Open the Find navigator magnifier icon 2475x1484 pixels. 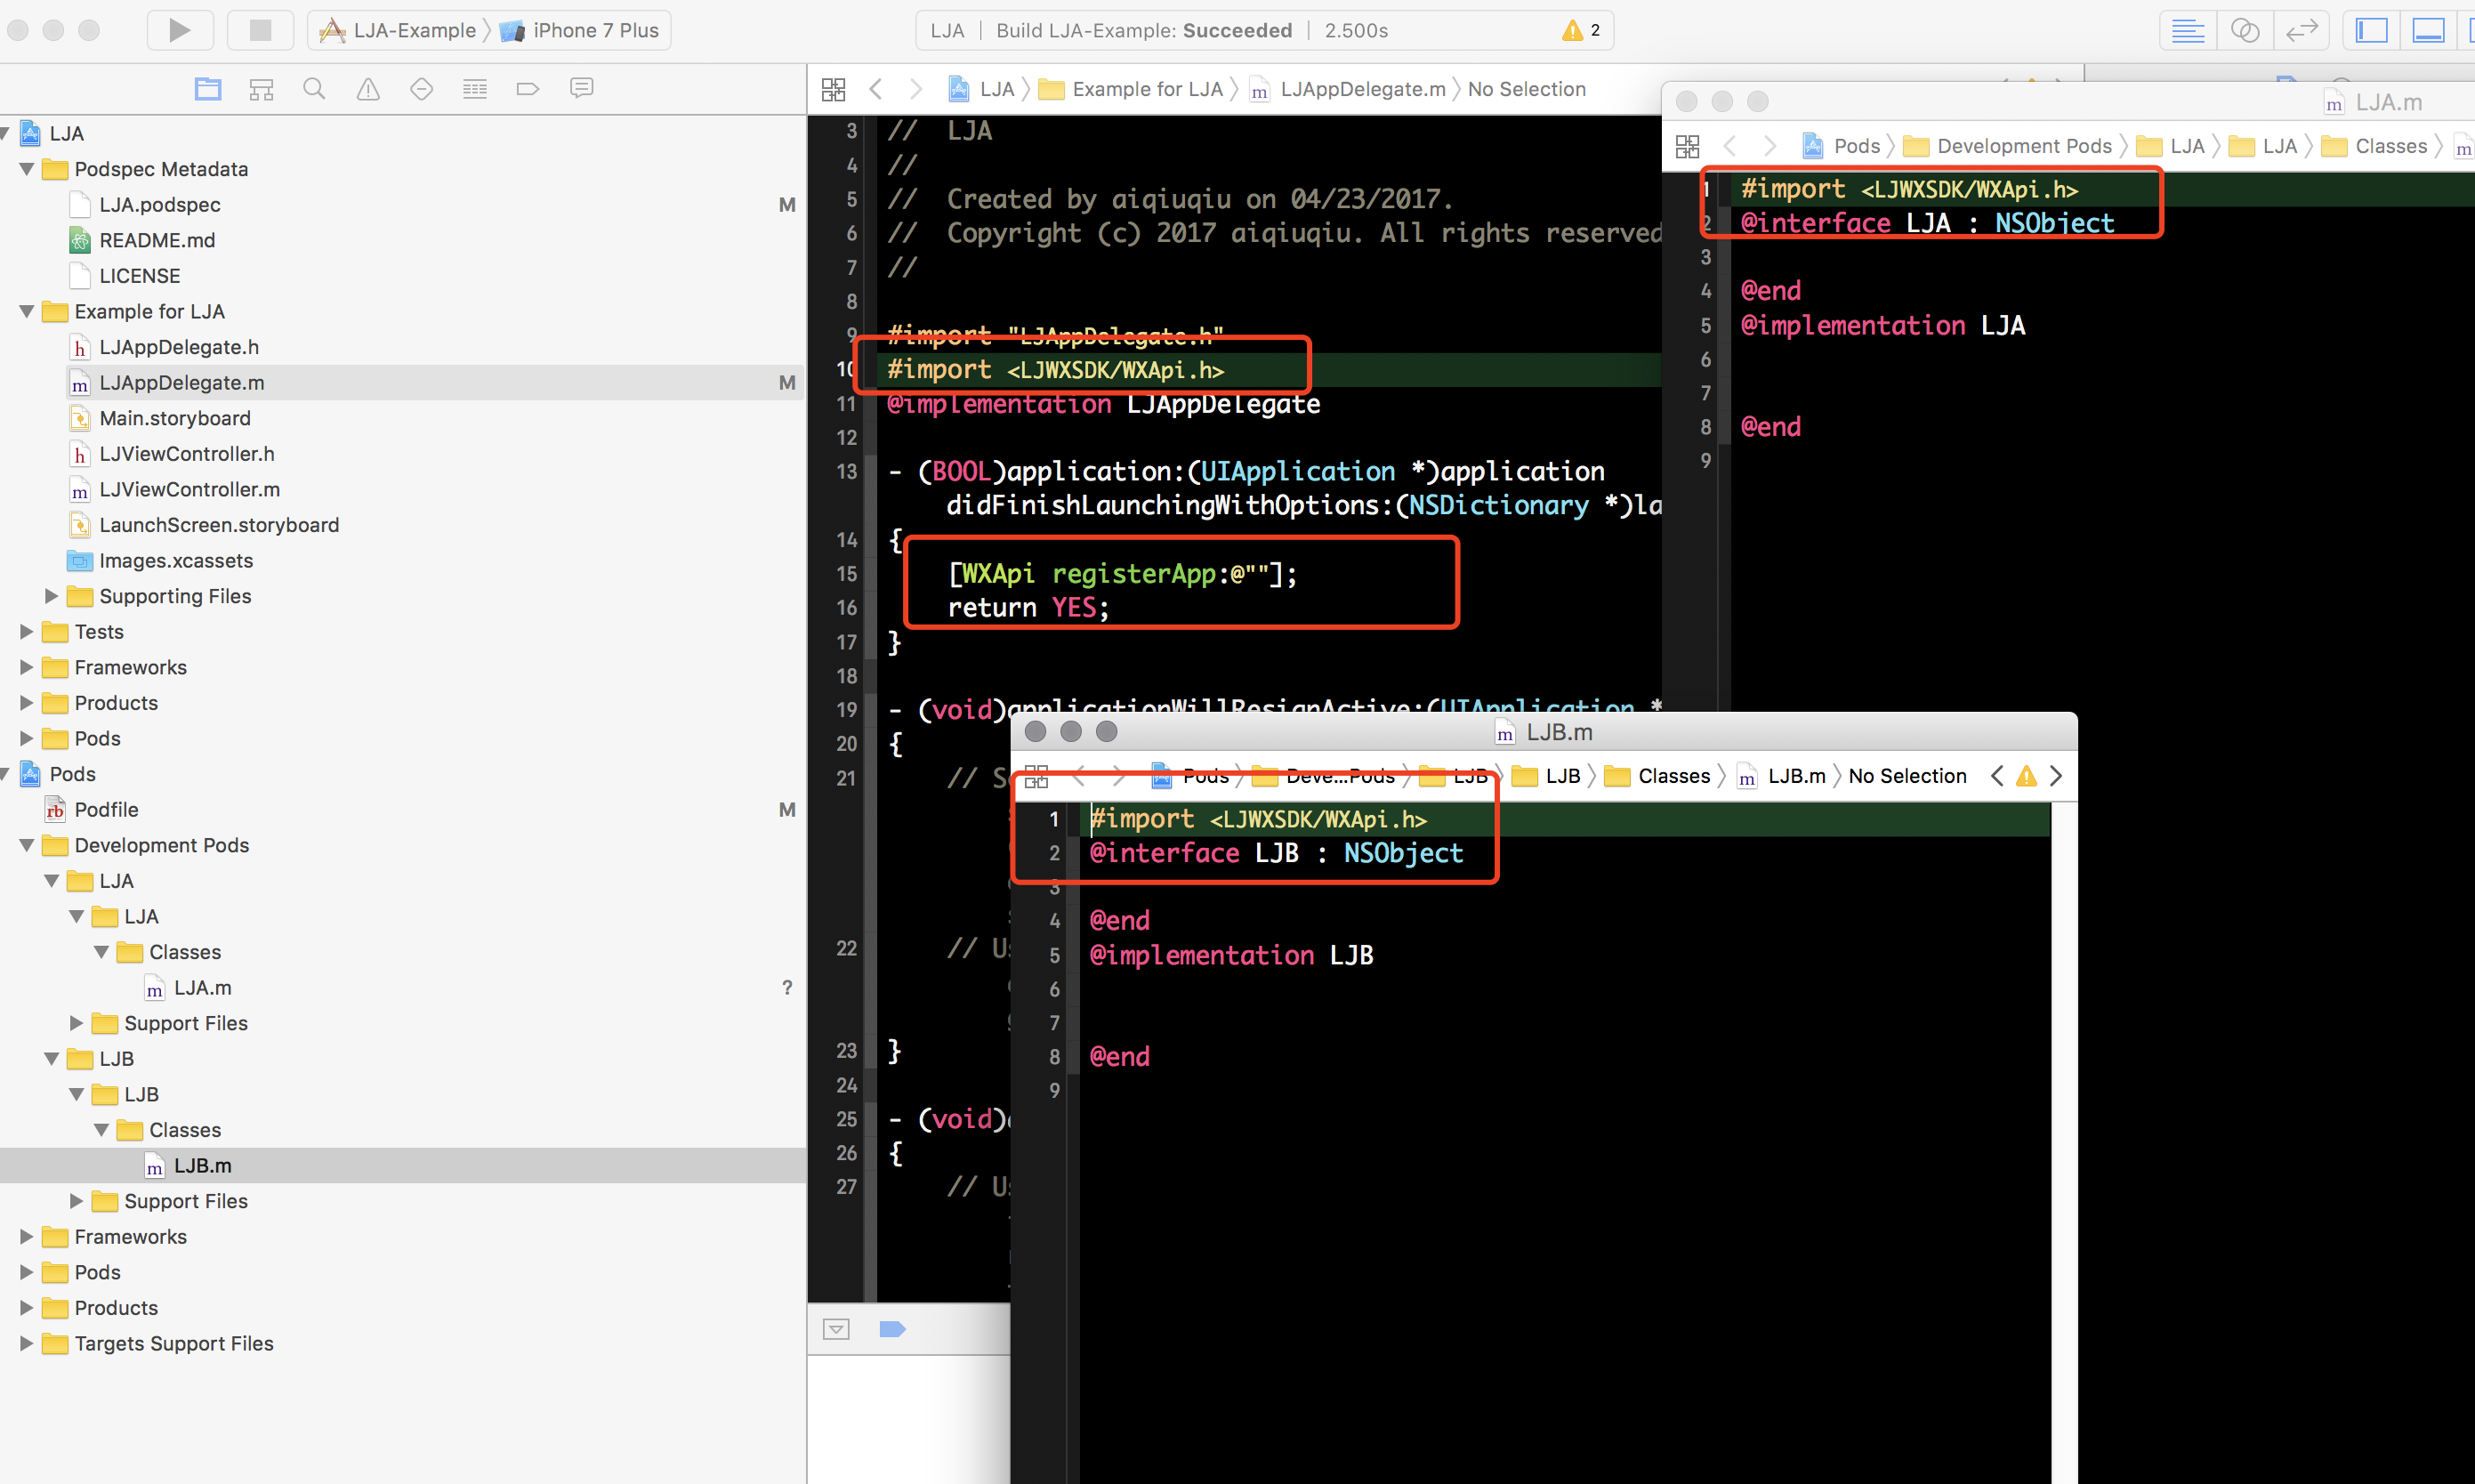[314, 88]
